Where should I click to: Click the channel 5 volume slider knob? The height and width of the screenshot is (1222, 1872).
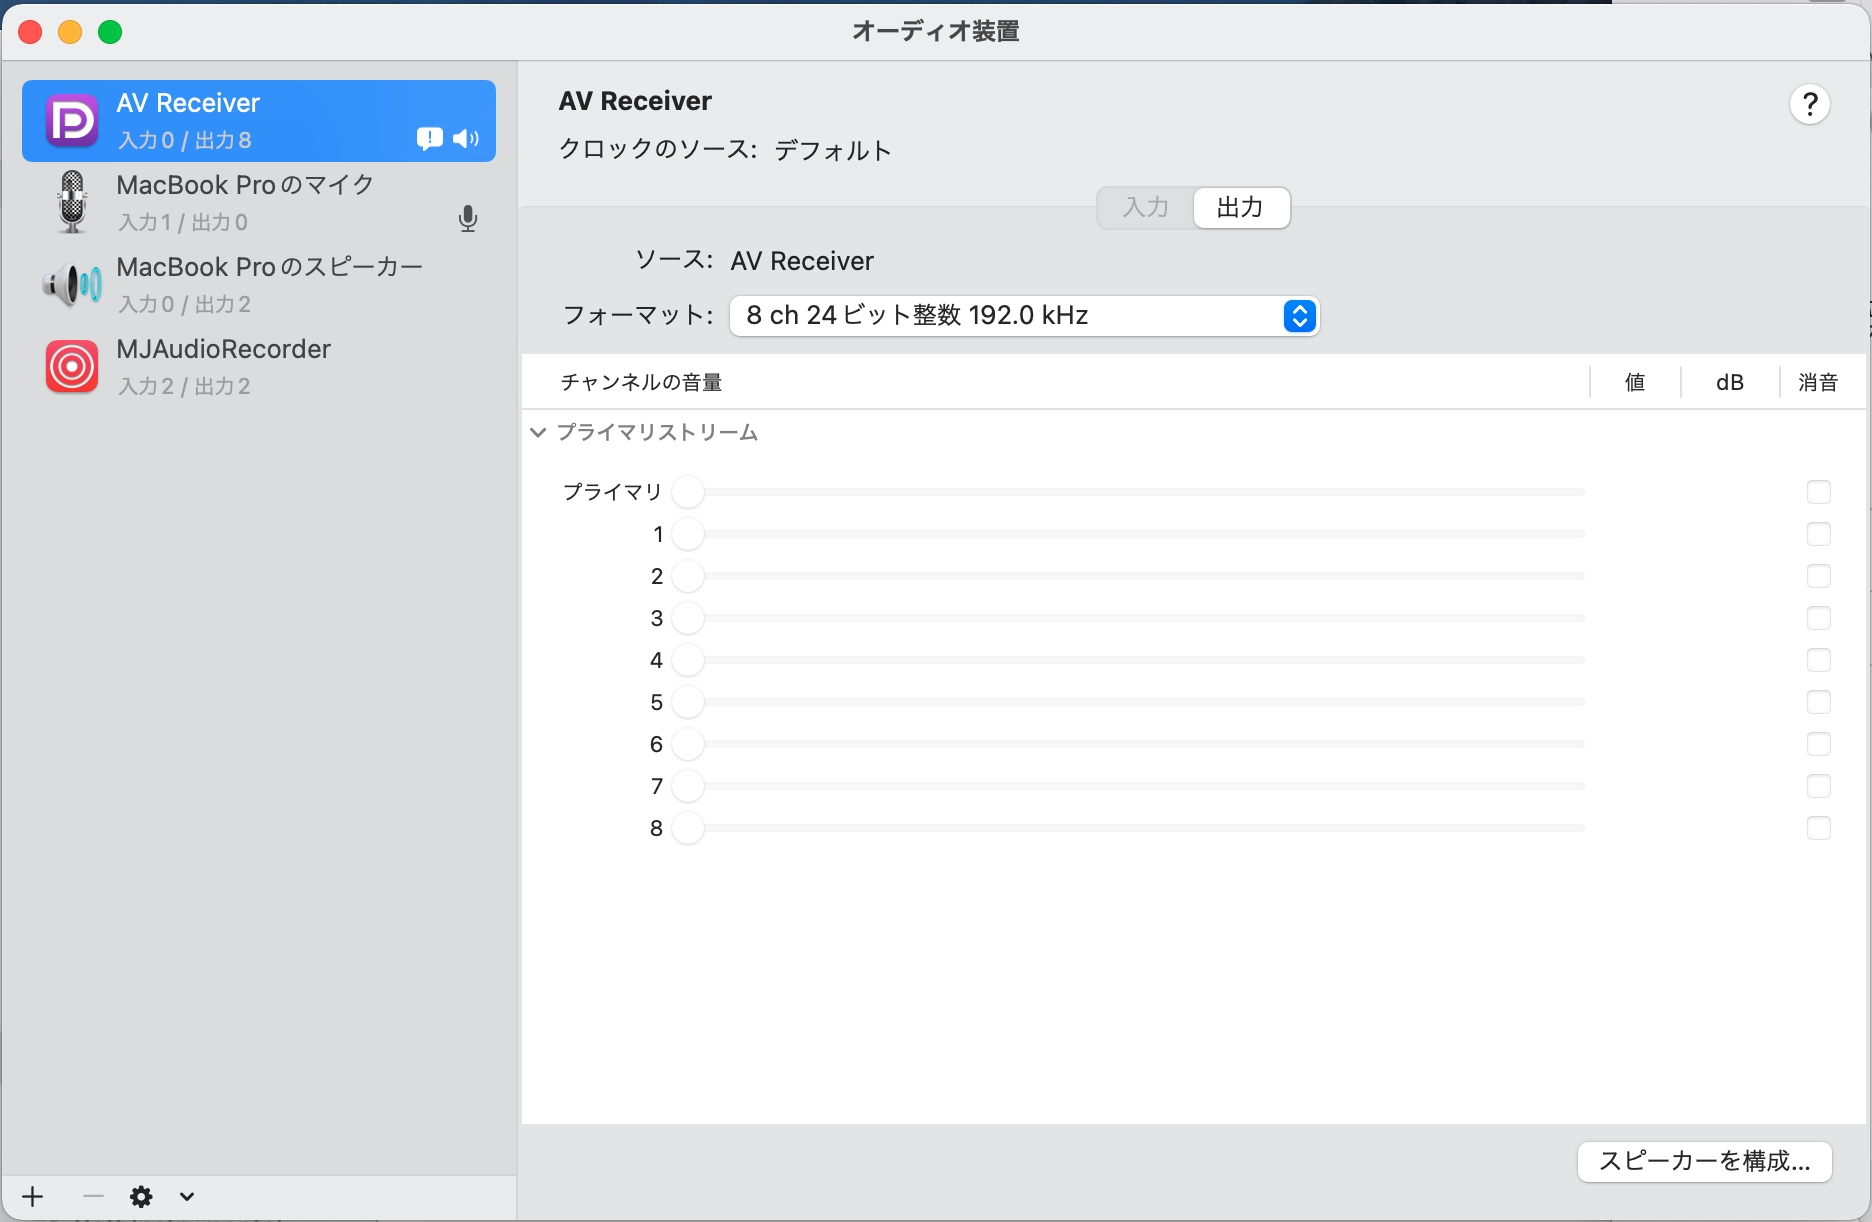click(x=688, y=702)
